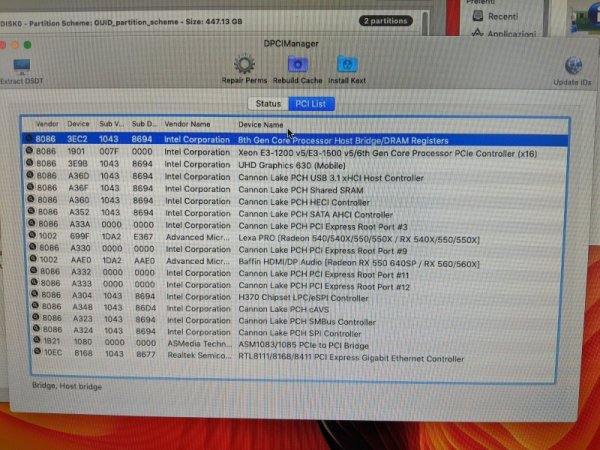Sort by the Sub D.. column header
This screenshot has width=600, height=450.
point(144,124)
